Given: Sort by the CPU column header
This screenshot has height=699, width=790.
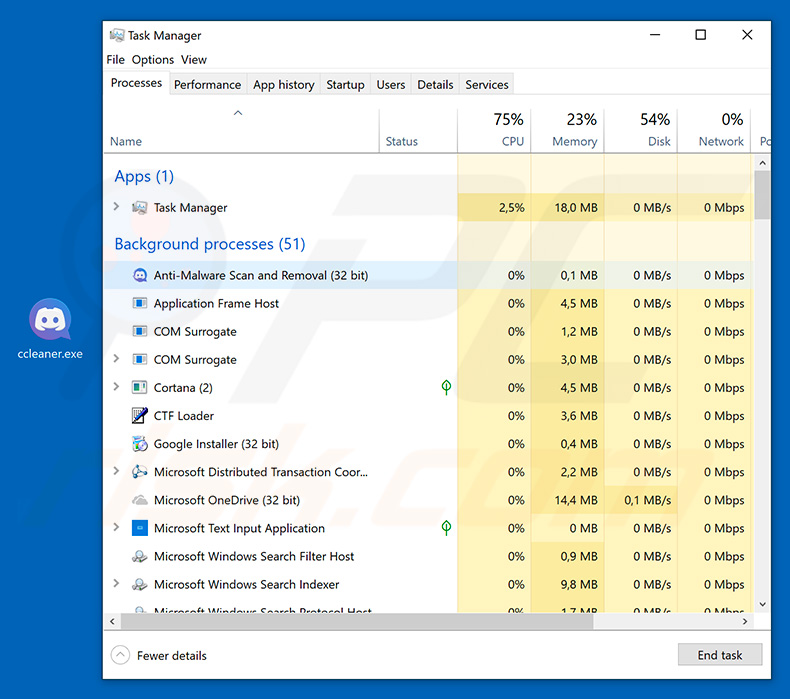Looking at the screenshot, I should click(x=494, y=130).
